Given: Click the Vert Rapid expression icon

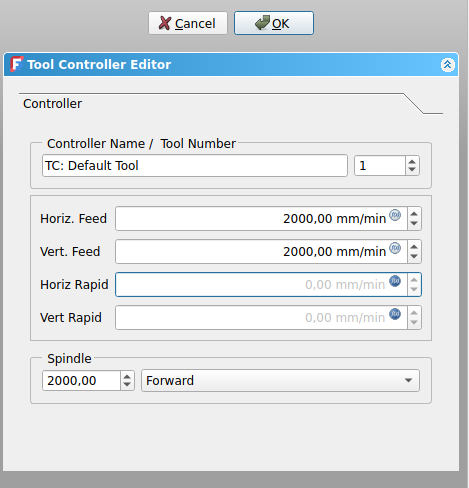Looking at the screenshot, I should pyautogui.click(x=395, y=314).
